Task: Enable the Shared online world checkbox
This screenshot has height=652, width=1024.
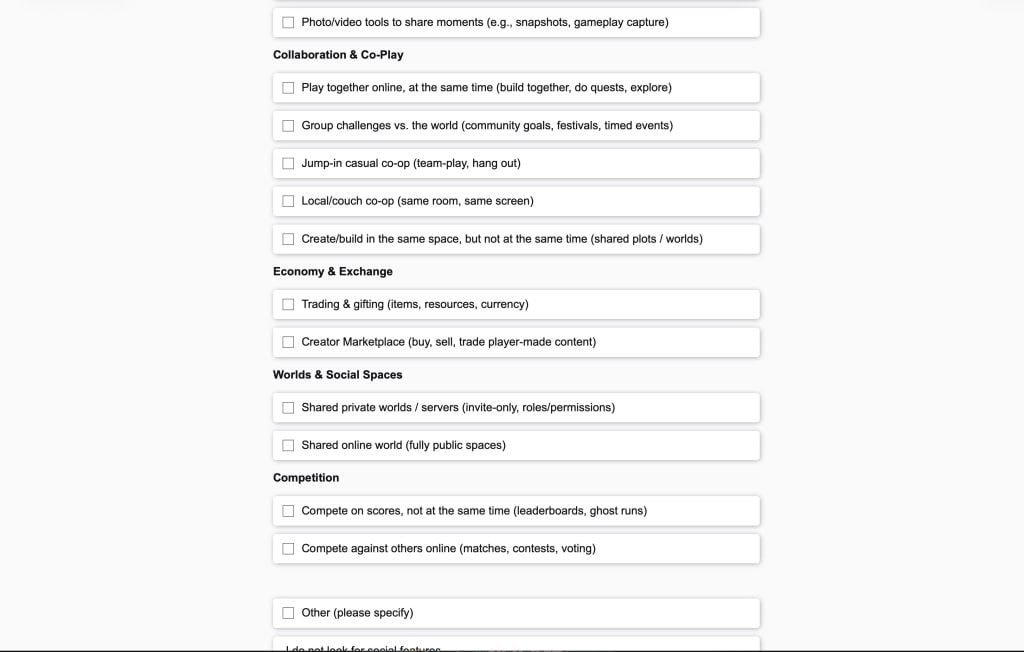Action: point(288,446)
